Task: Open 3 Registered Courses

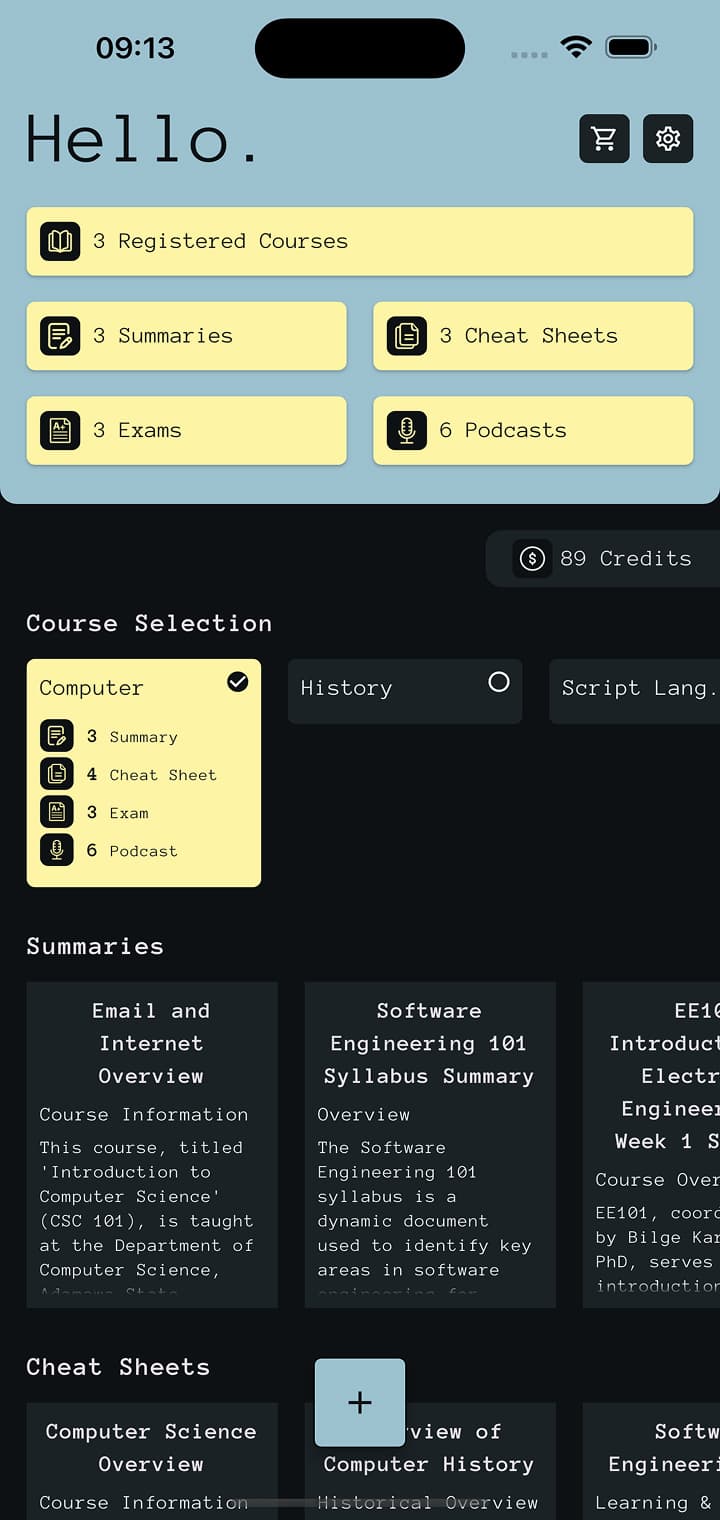Action: click(360, 241)
